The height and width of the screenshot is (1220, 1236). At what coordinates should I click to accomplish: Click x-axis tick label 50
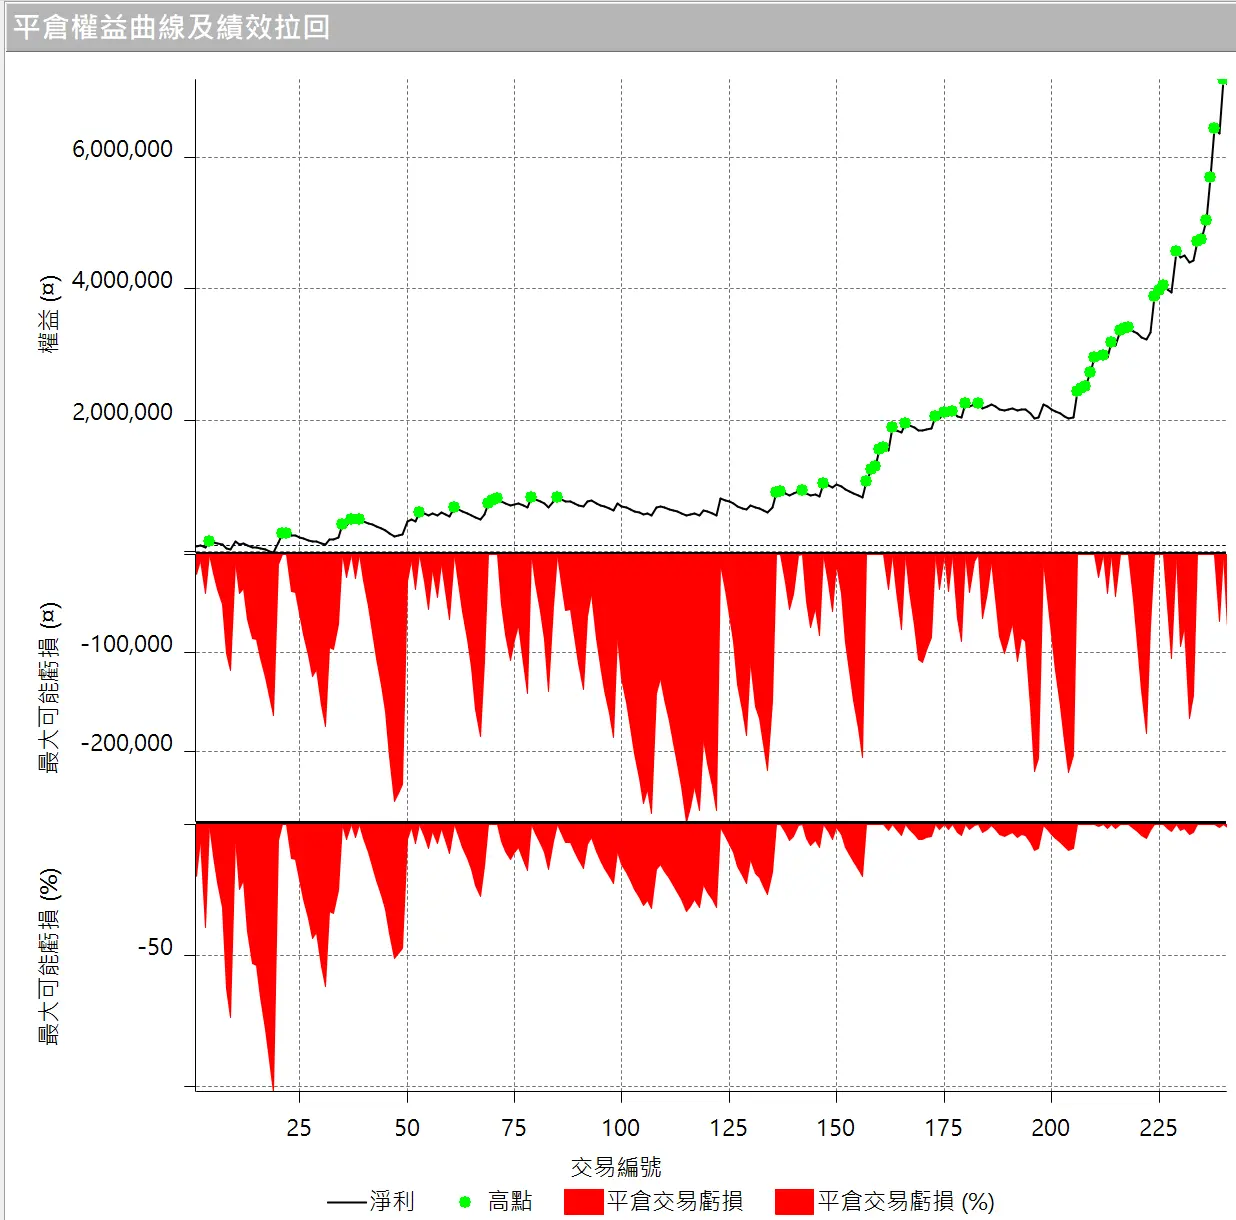(x=407, y=1128)
